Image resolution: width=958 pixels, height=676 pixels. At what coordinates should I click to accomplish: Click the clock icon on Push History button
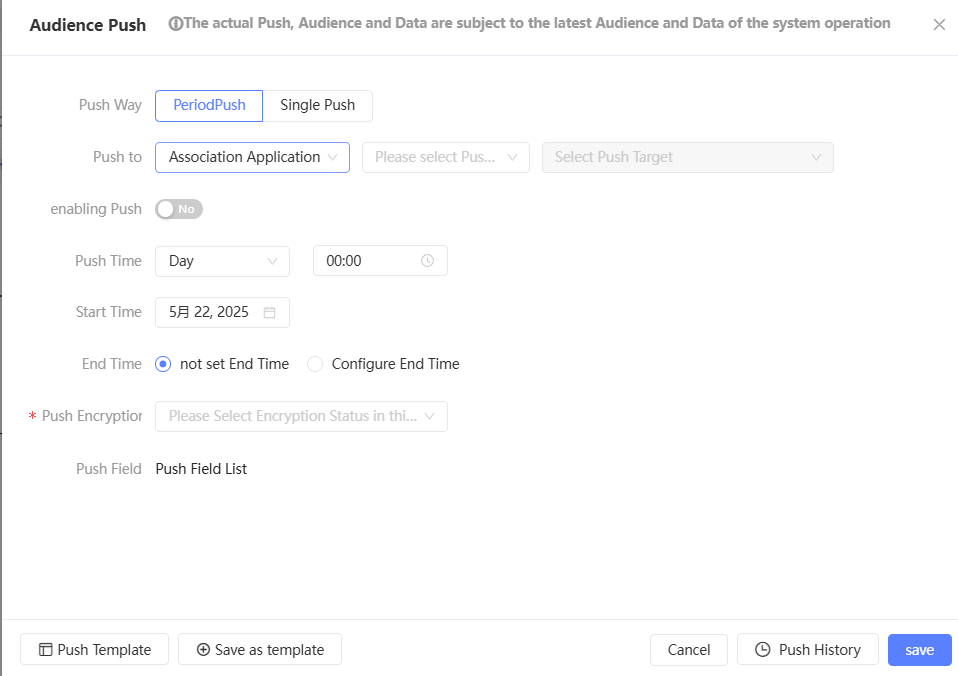pyautogui.click(x=763, y=650)
